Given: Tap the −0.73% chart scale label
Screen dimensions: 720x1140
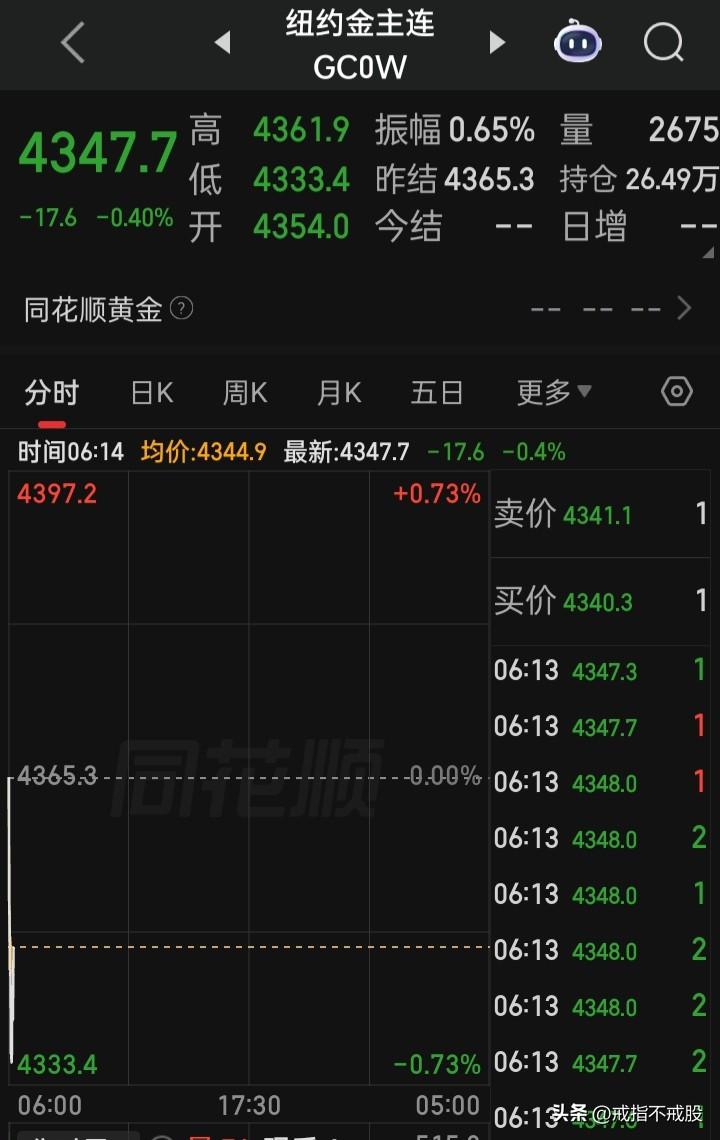Looking at the screenshot, I should pyautogui.click(x=436, y=1064).
